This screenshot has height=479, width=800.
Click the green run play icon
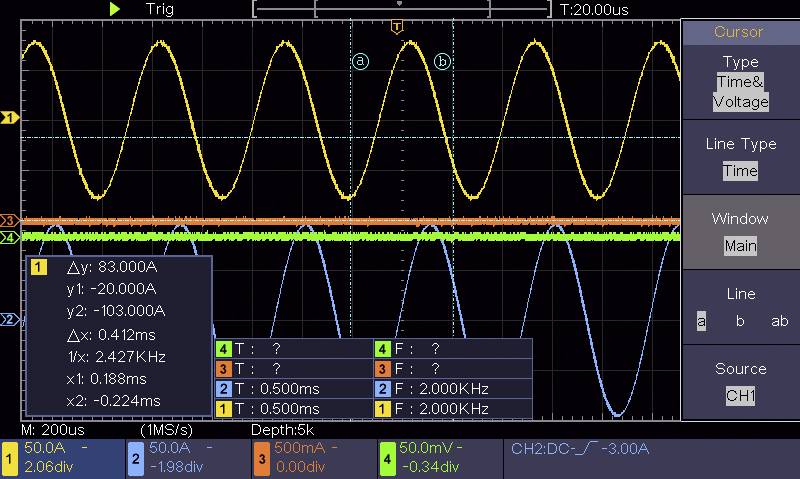click(x=115, y=9)
